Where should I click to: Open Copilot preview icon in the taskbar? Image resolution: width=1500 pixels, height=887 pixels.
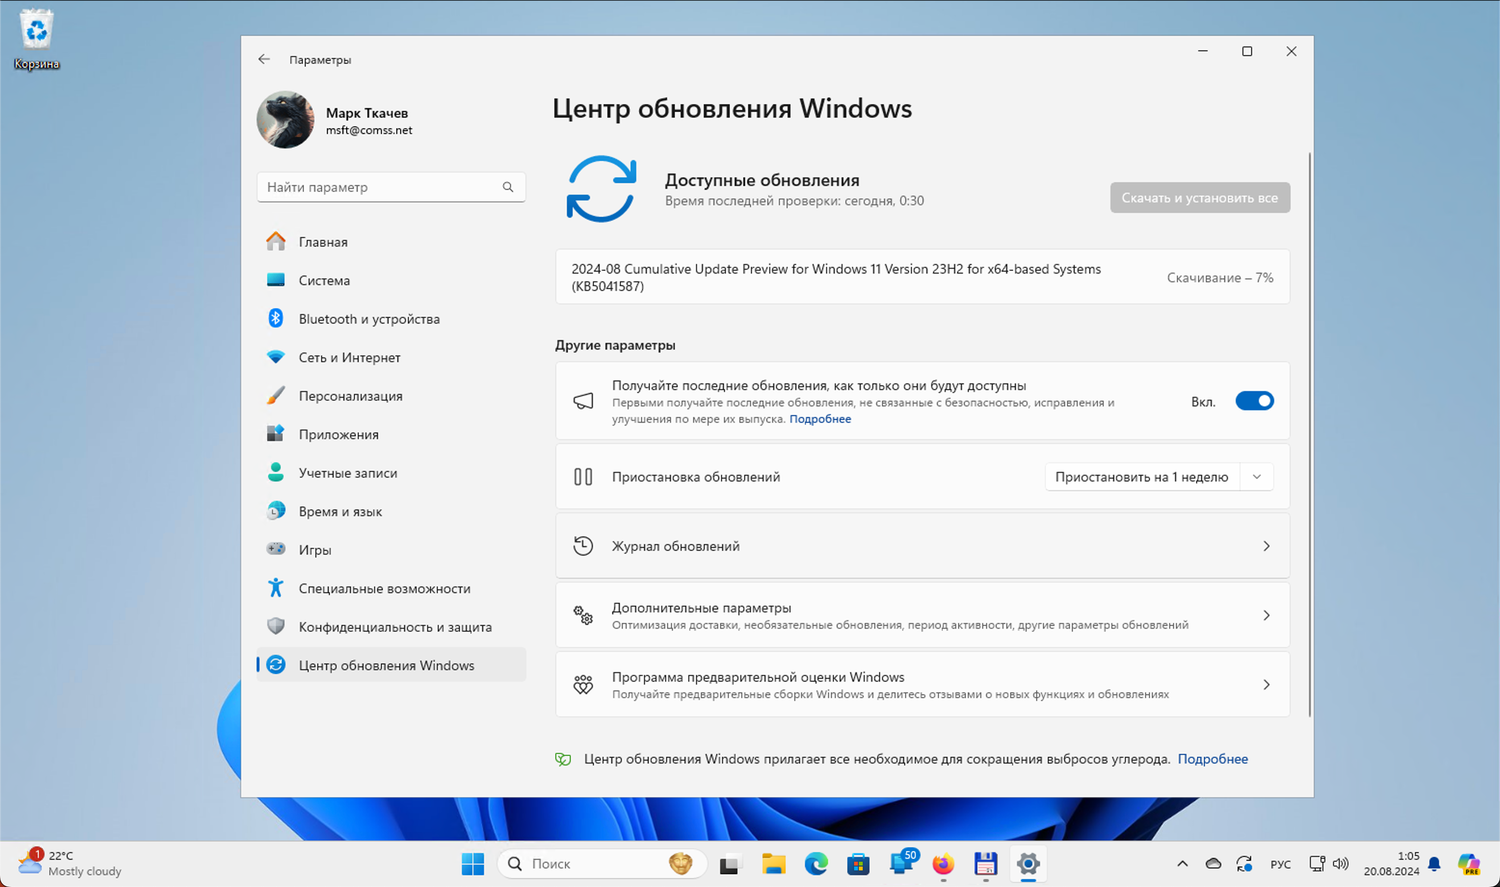point(1468,864)
